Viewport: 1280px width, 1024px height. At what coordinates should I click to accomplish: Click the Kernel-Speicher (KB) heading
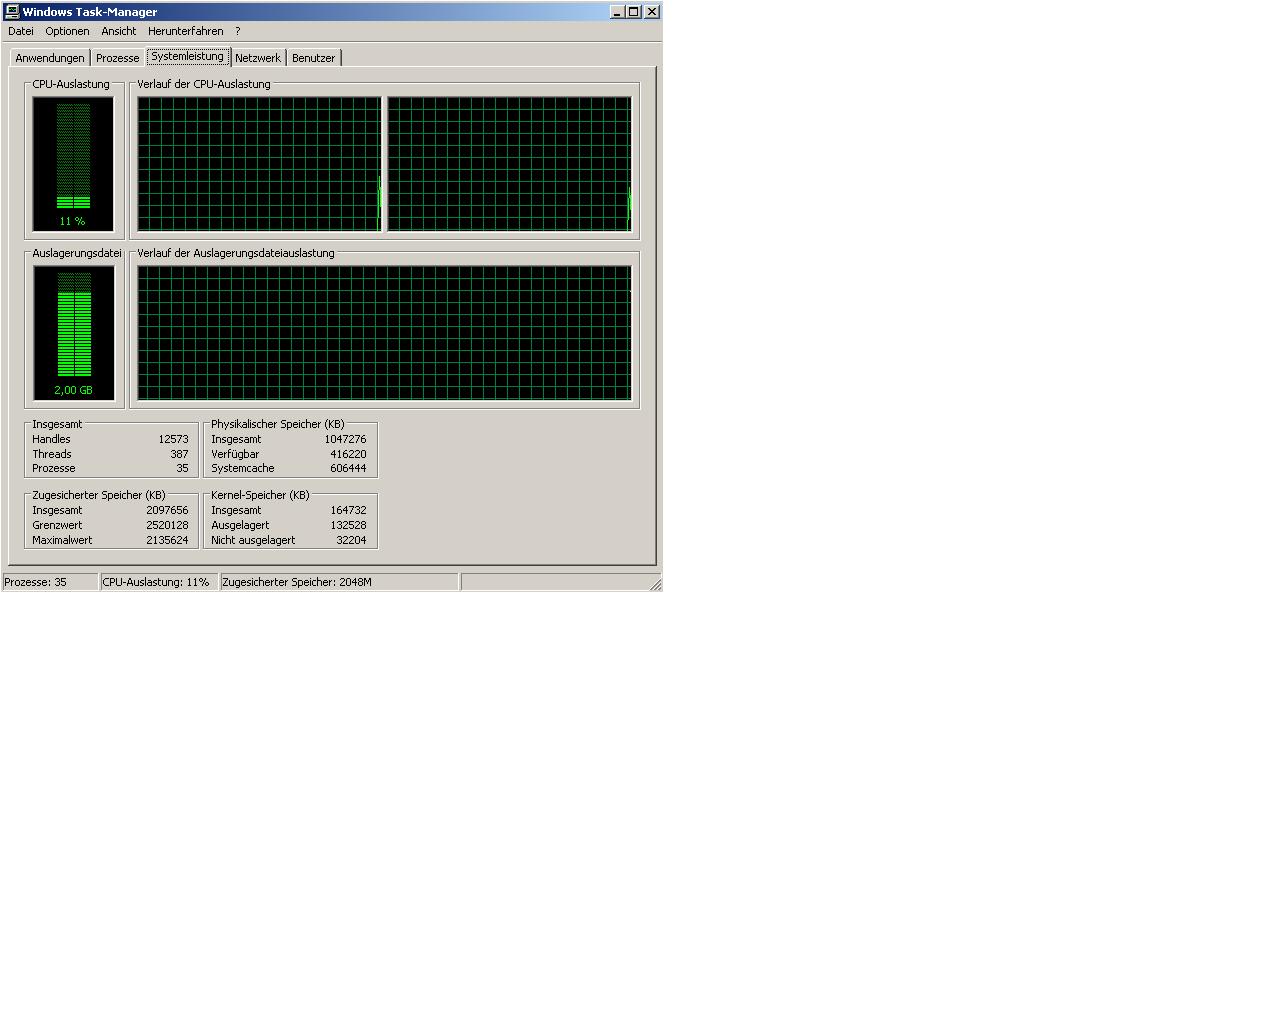(260, 495)
